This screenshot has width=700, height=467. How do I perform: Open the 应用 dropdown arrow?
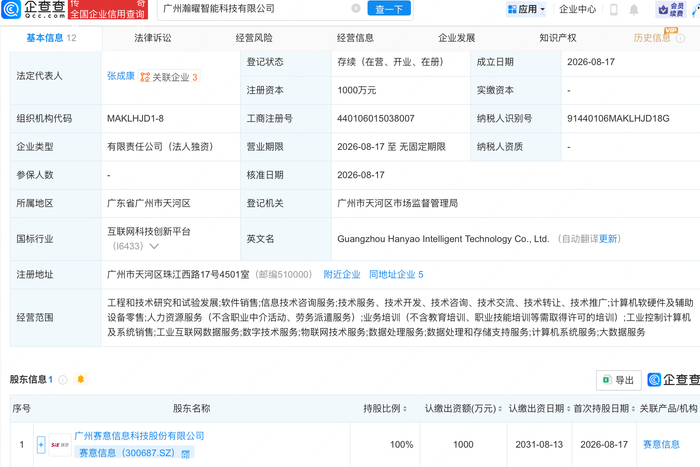click(542, 9)
